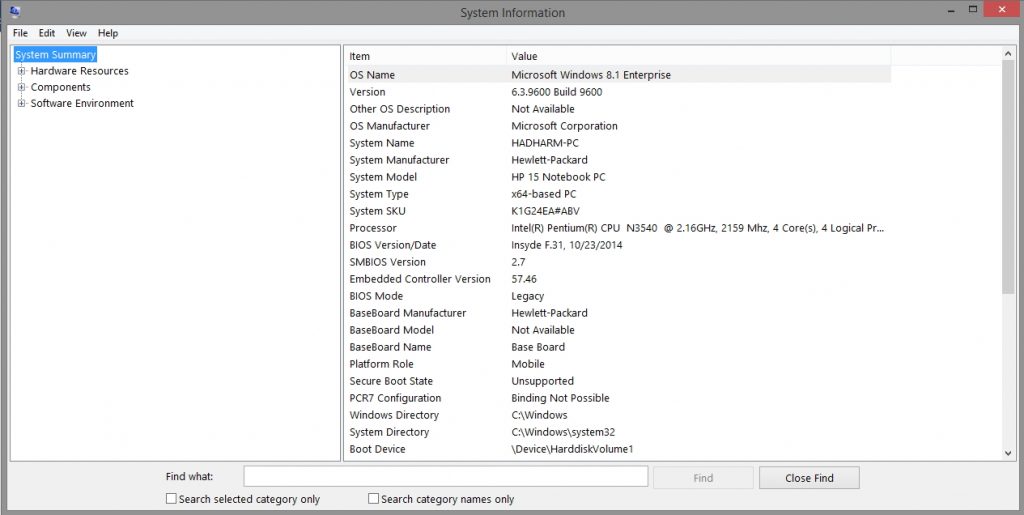
Task: Select the Version row
Action: pyautogui.click(x=617, y=92)
